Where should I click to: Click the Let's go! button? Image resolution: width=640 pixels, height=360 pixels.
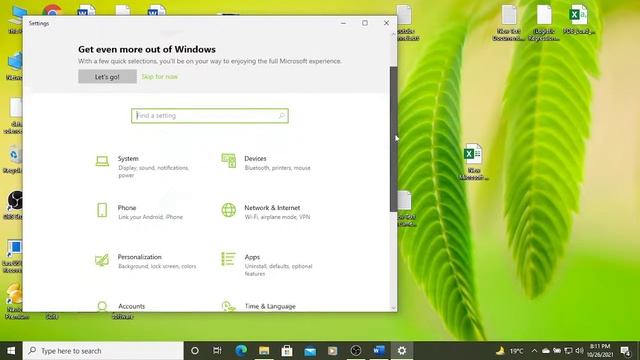pyautogui.click(x=107, y=77)
